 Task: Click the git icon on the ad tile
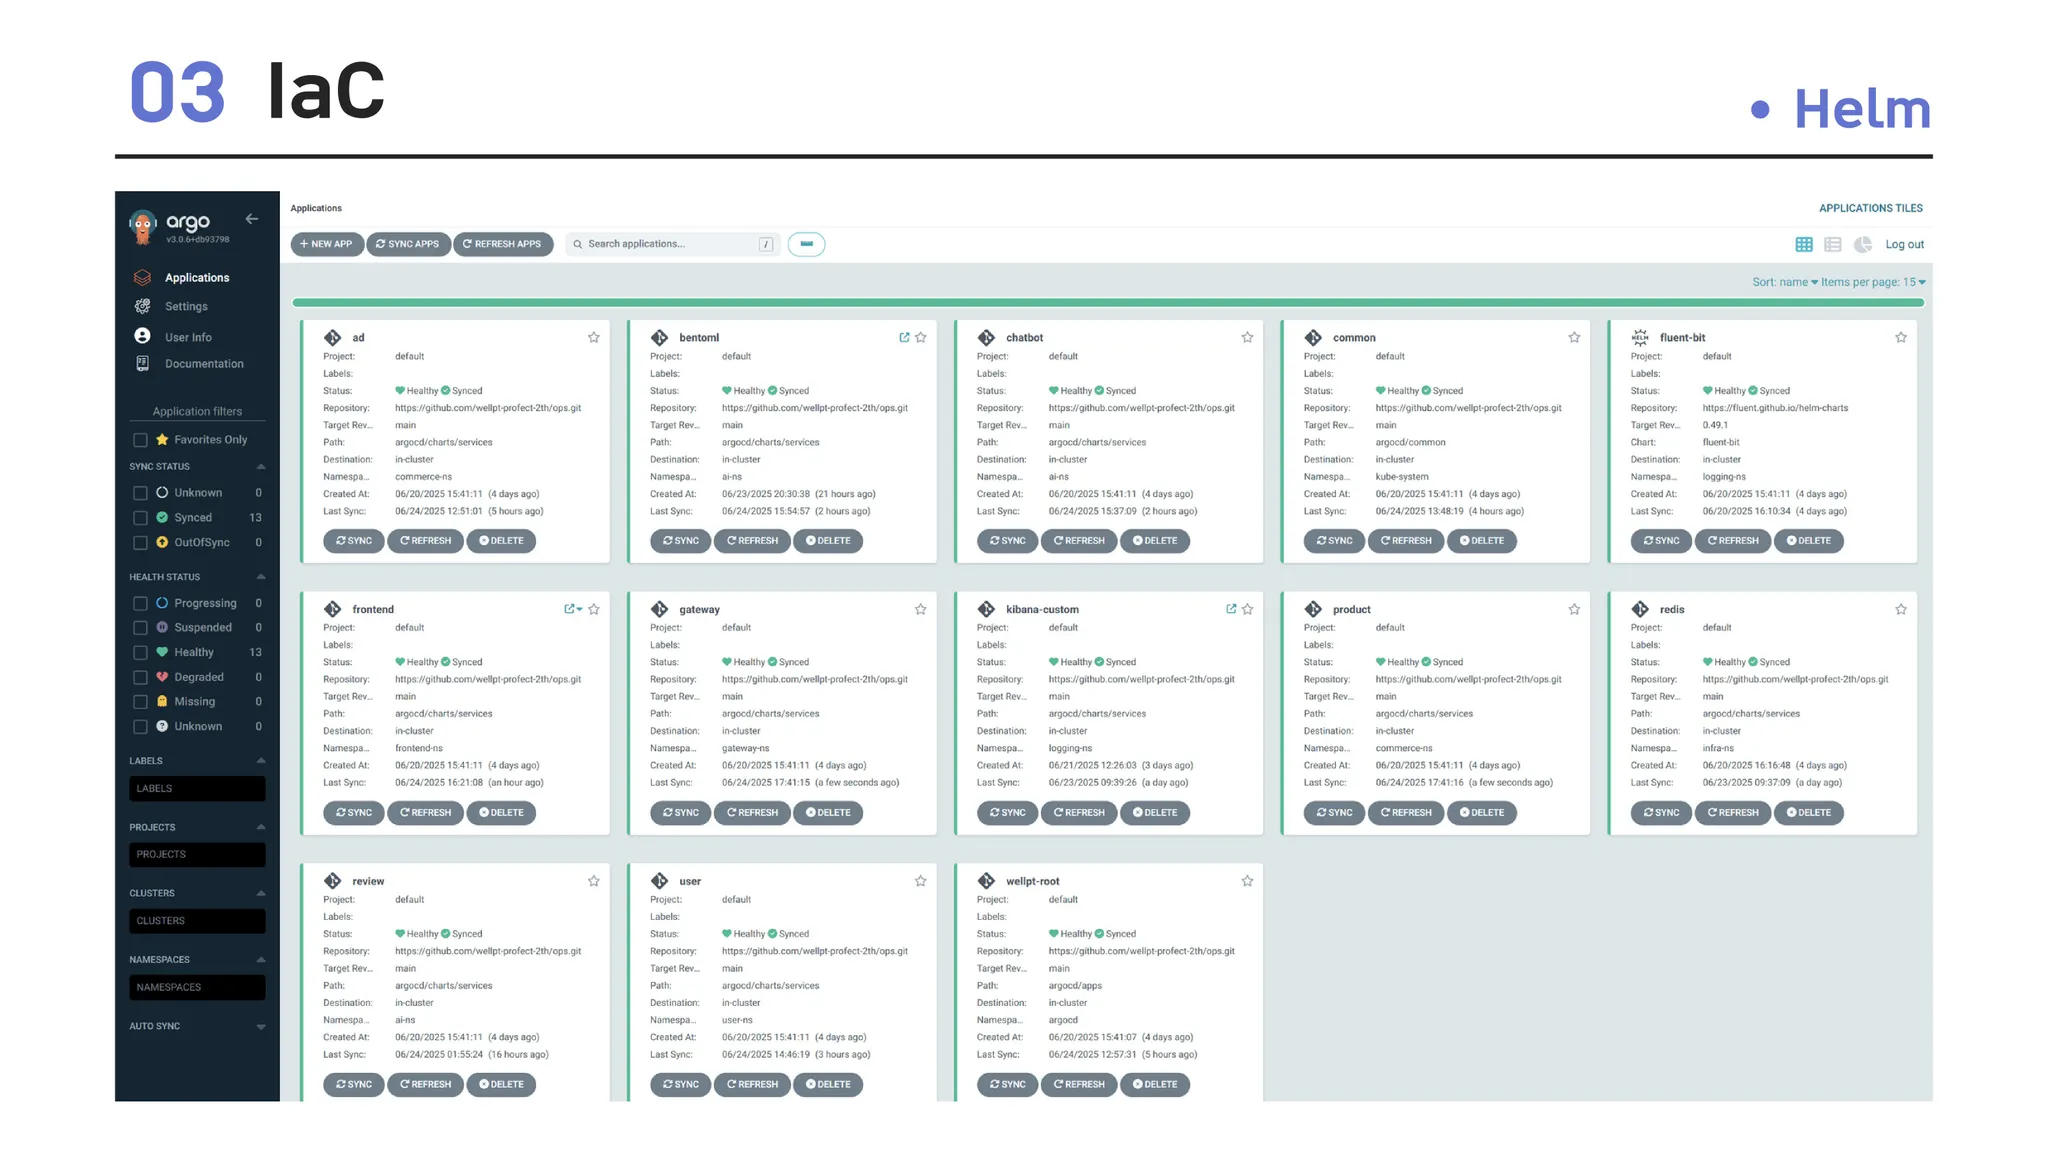pyautogui.click(x=333, y=338)
